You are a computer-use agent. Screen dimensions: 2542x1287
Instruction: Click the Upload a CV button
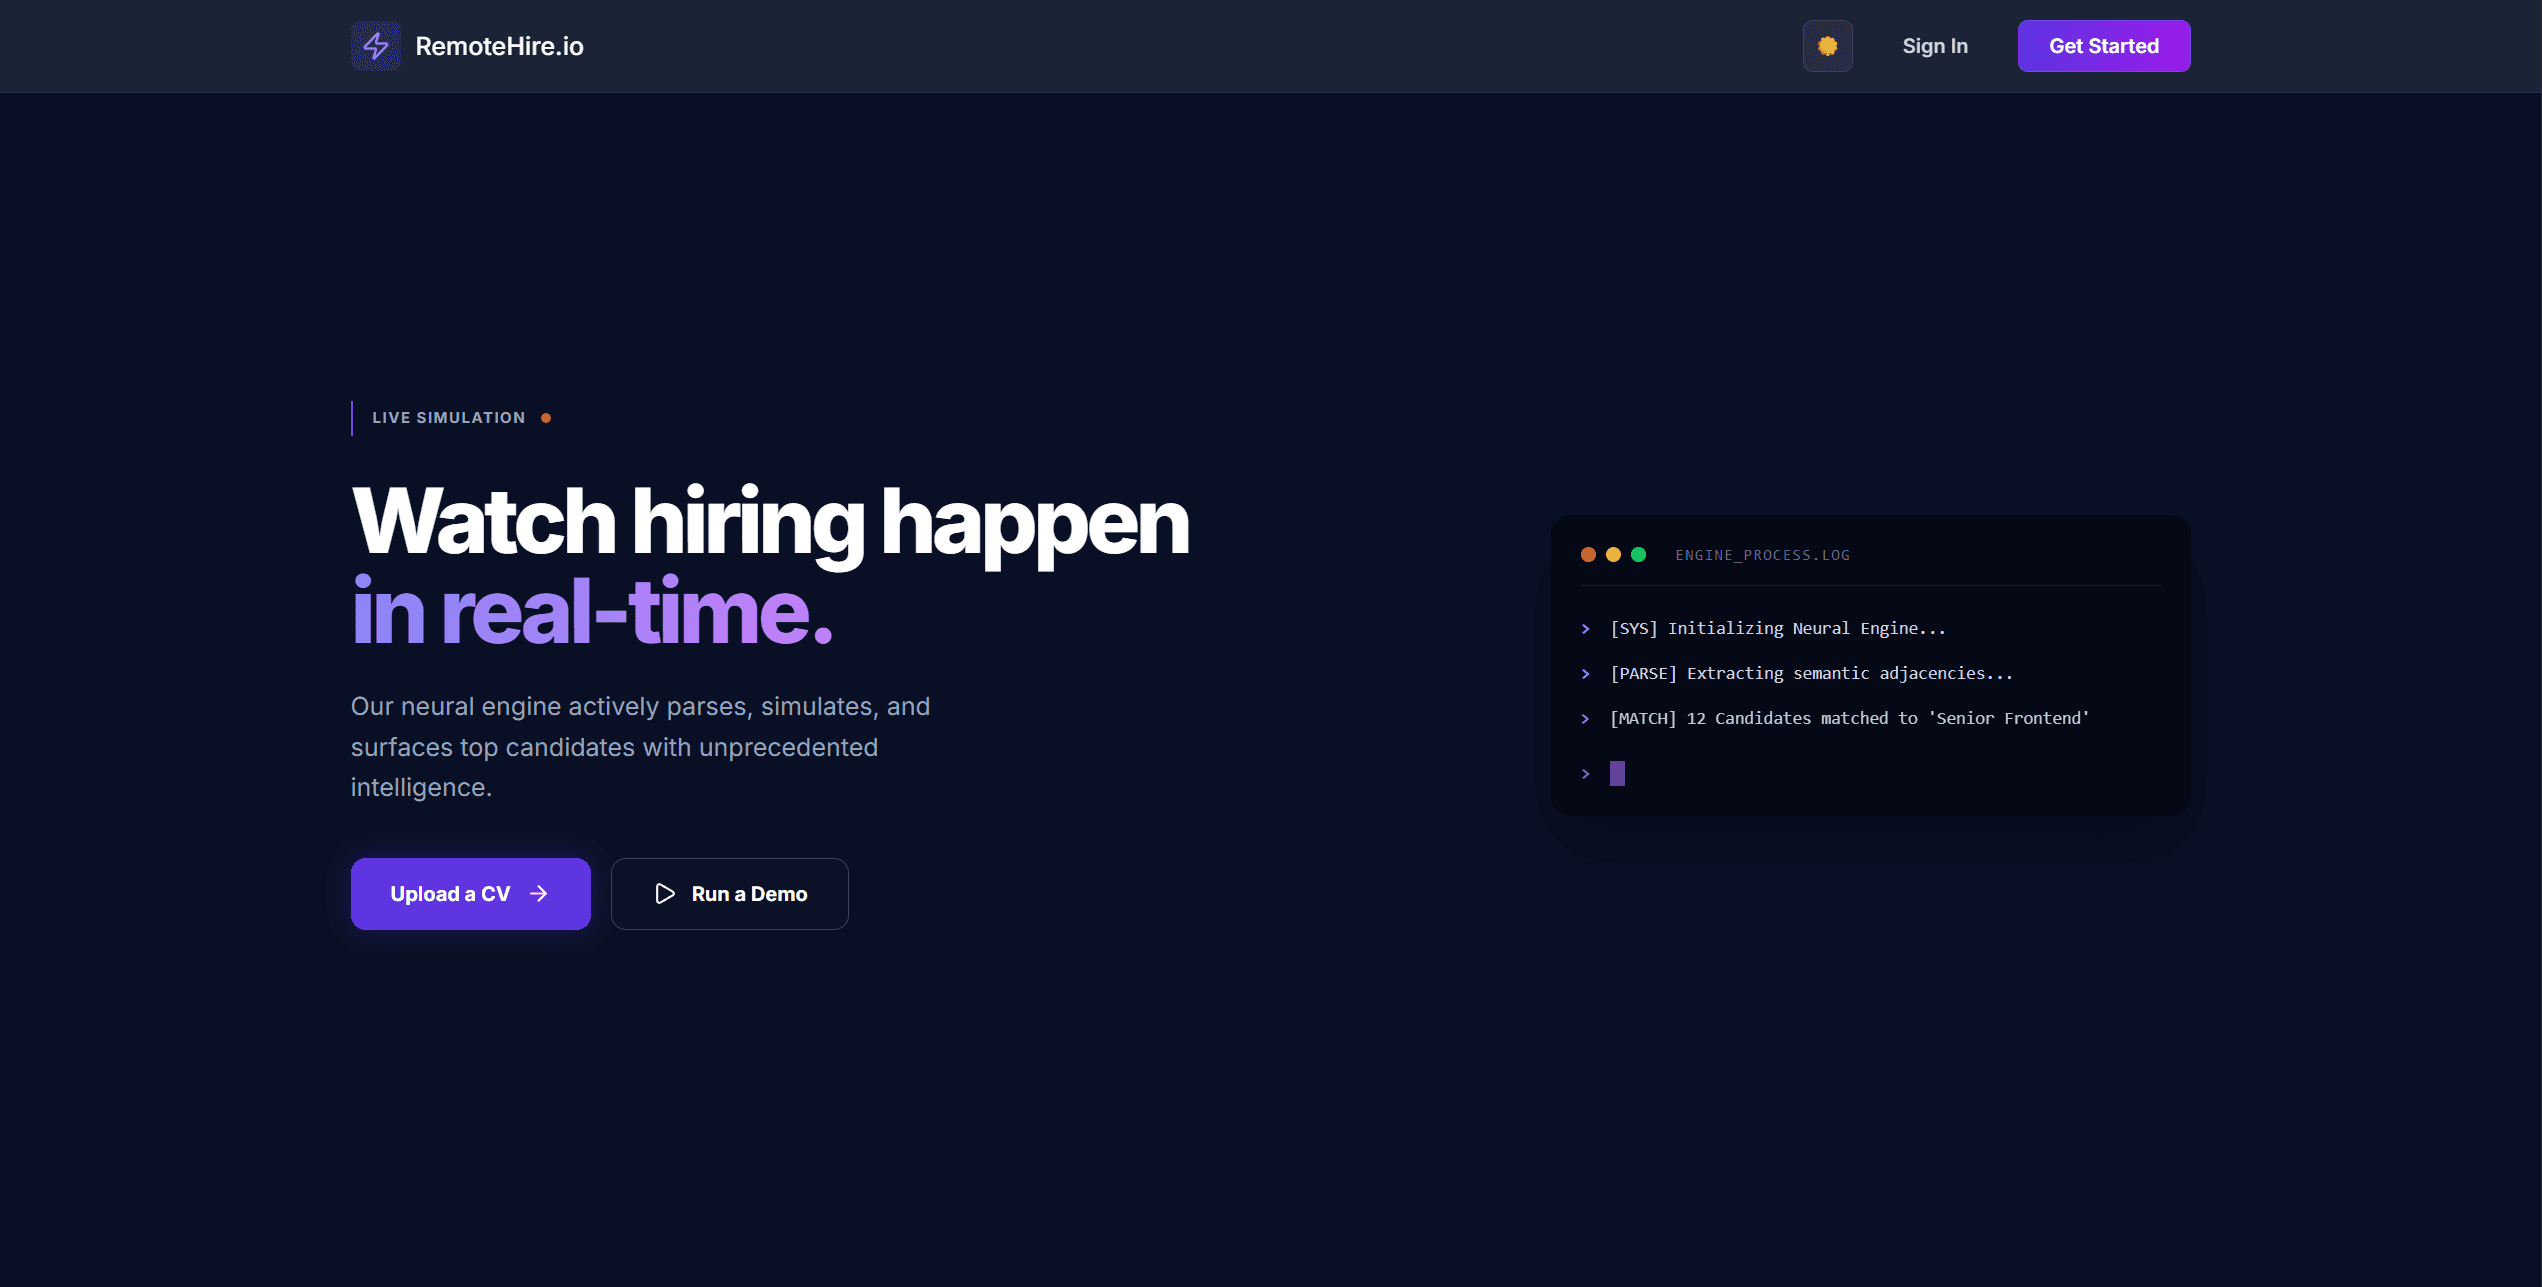[470, 893]
